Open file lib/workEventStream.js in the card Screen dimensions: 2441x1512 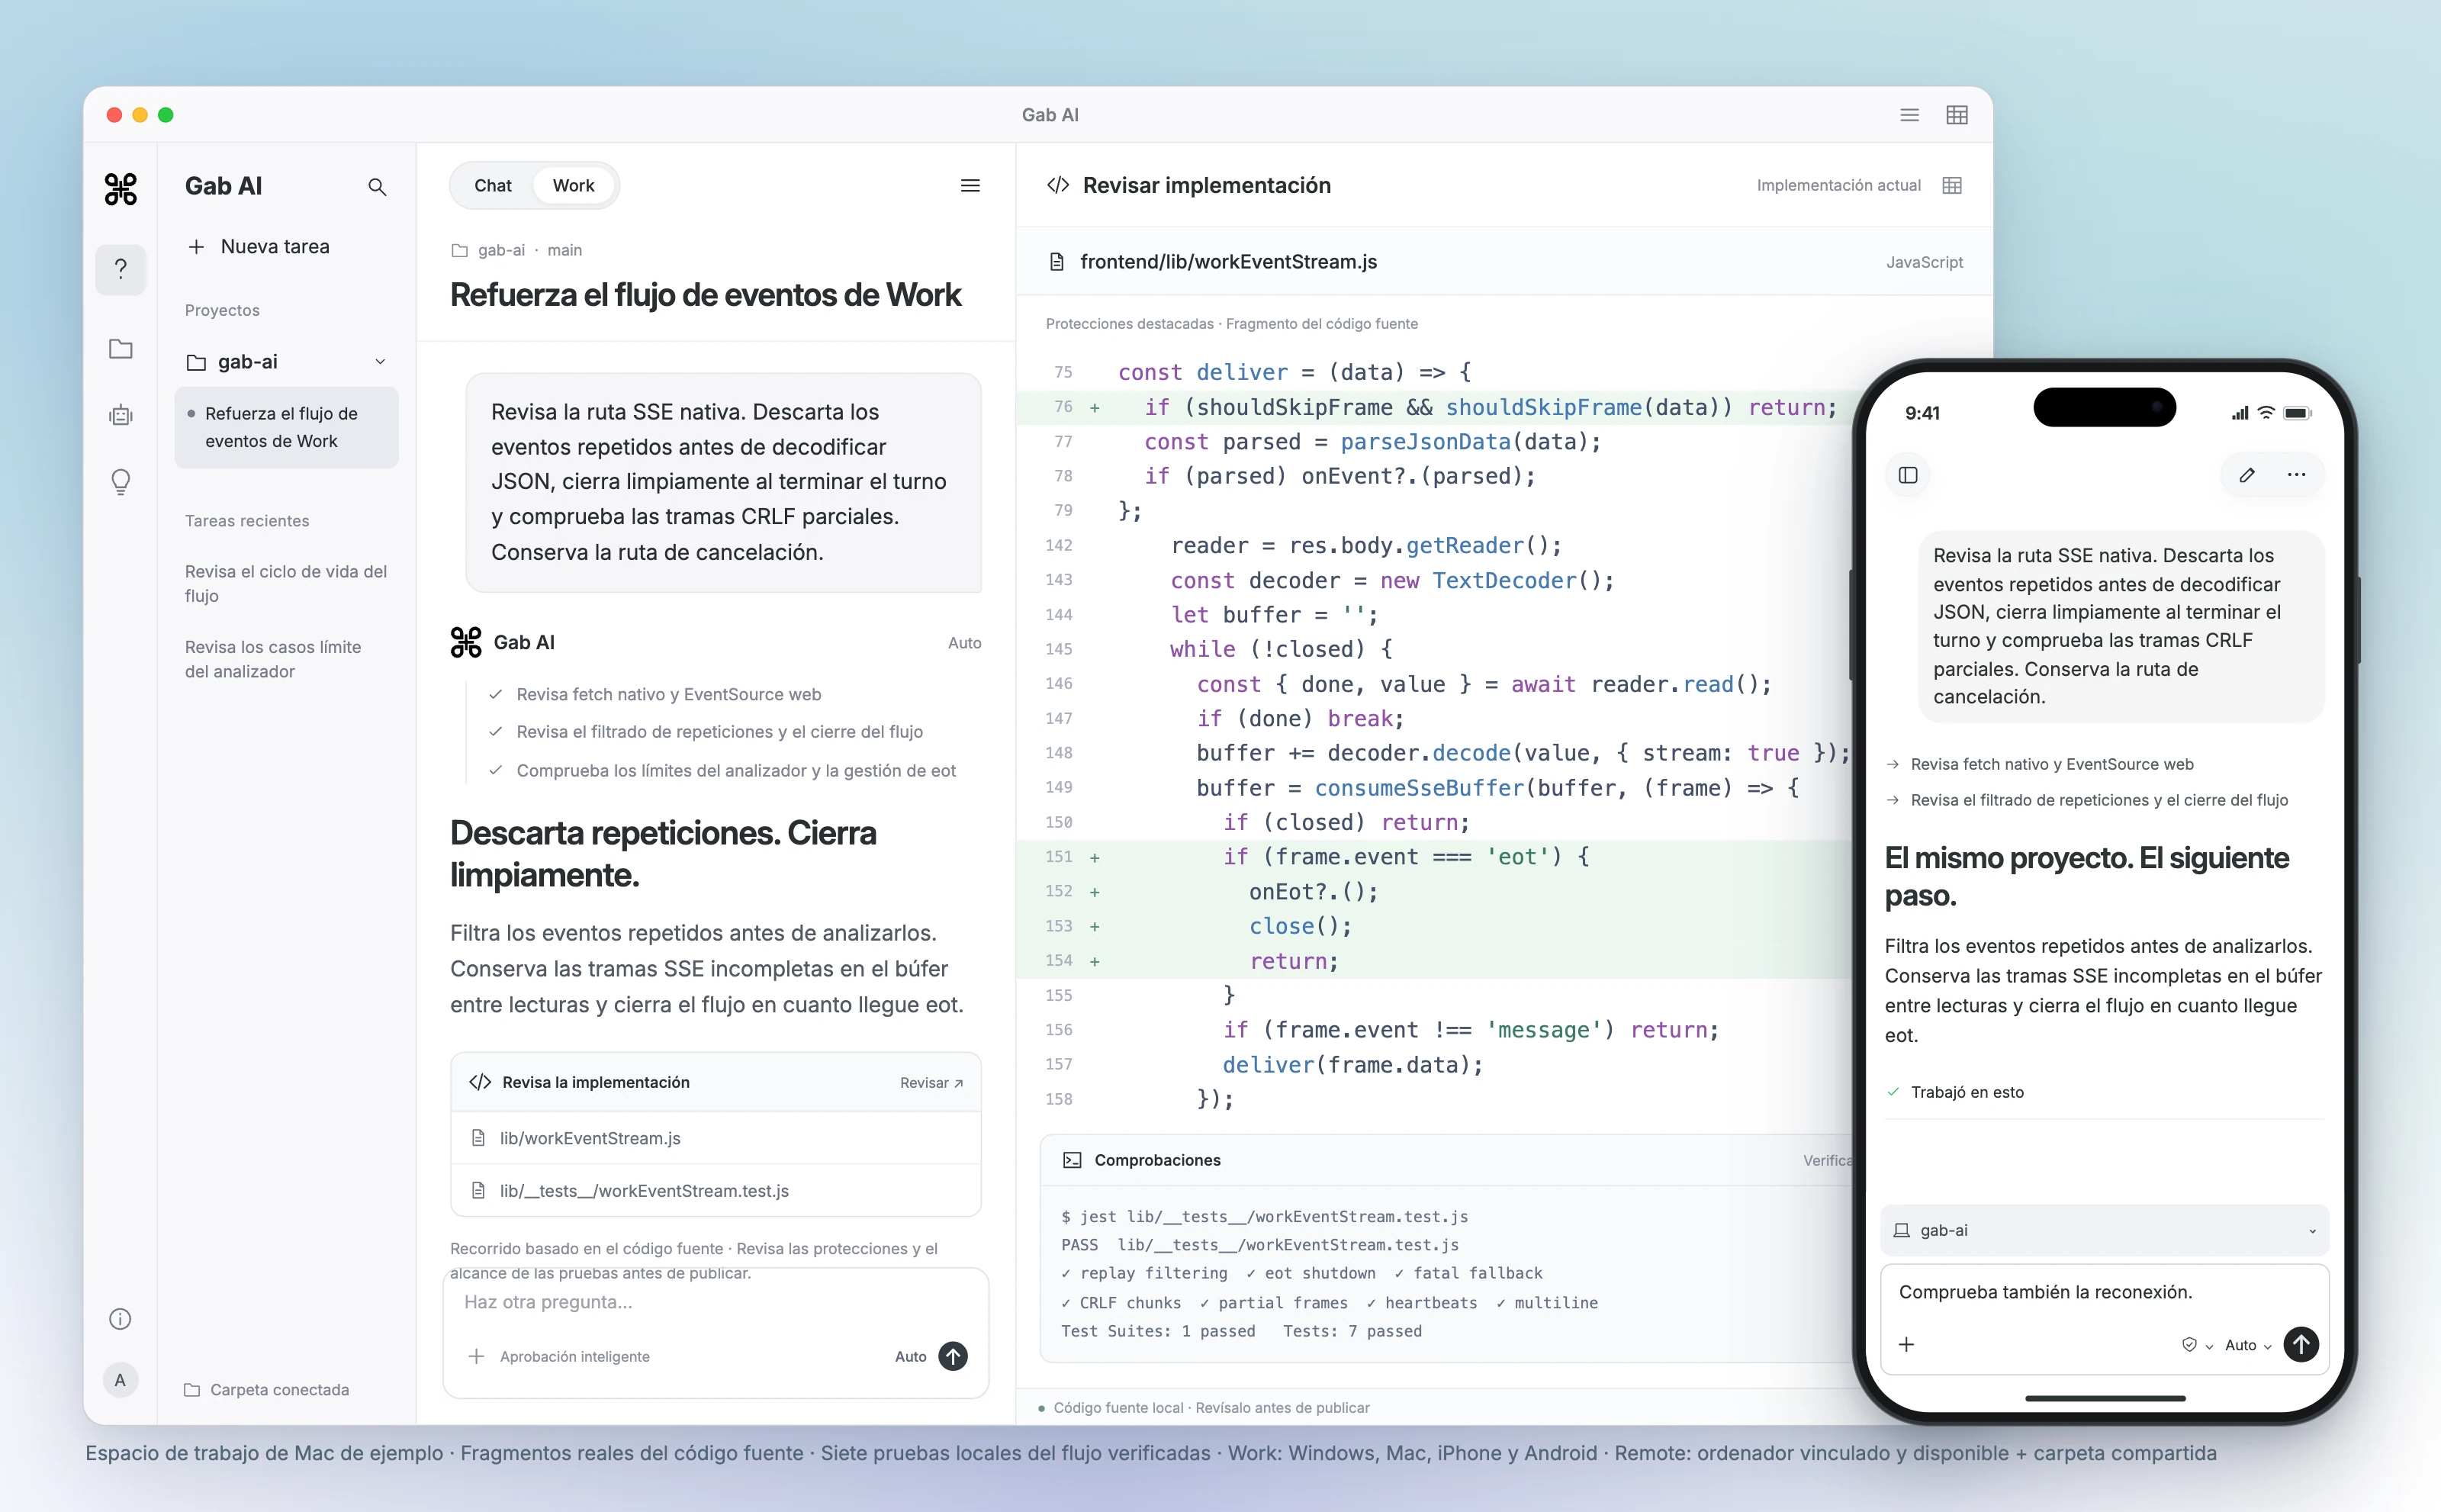tap(715, 1138)
